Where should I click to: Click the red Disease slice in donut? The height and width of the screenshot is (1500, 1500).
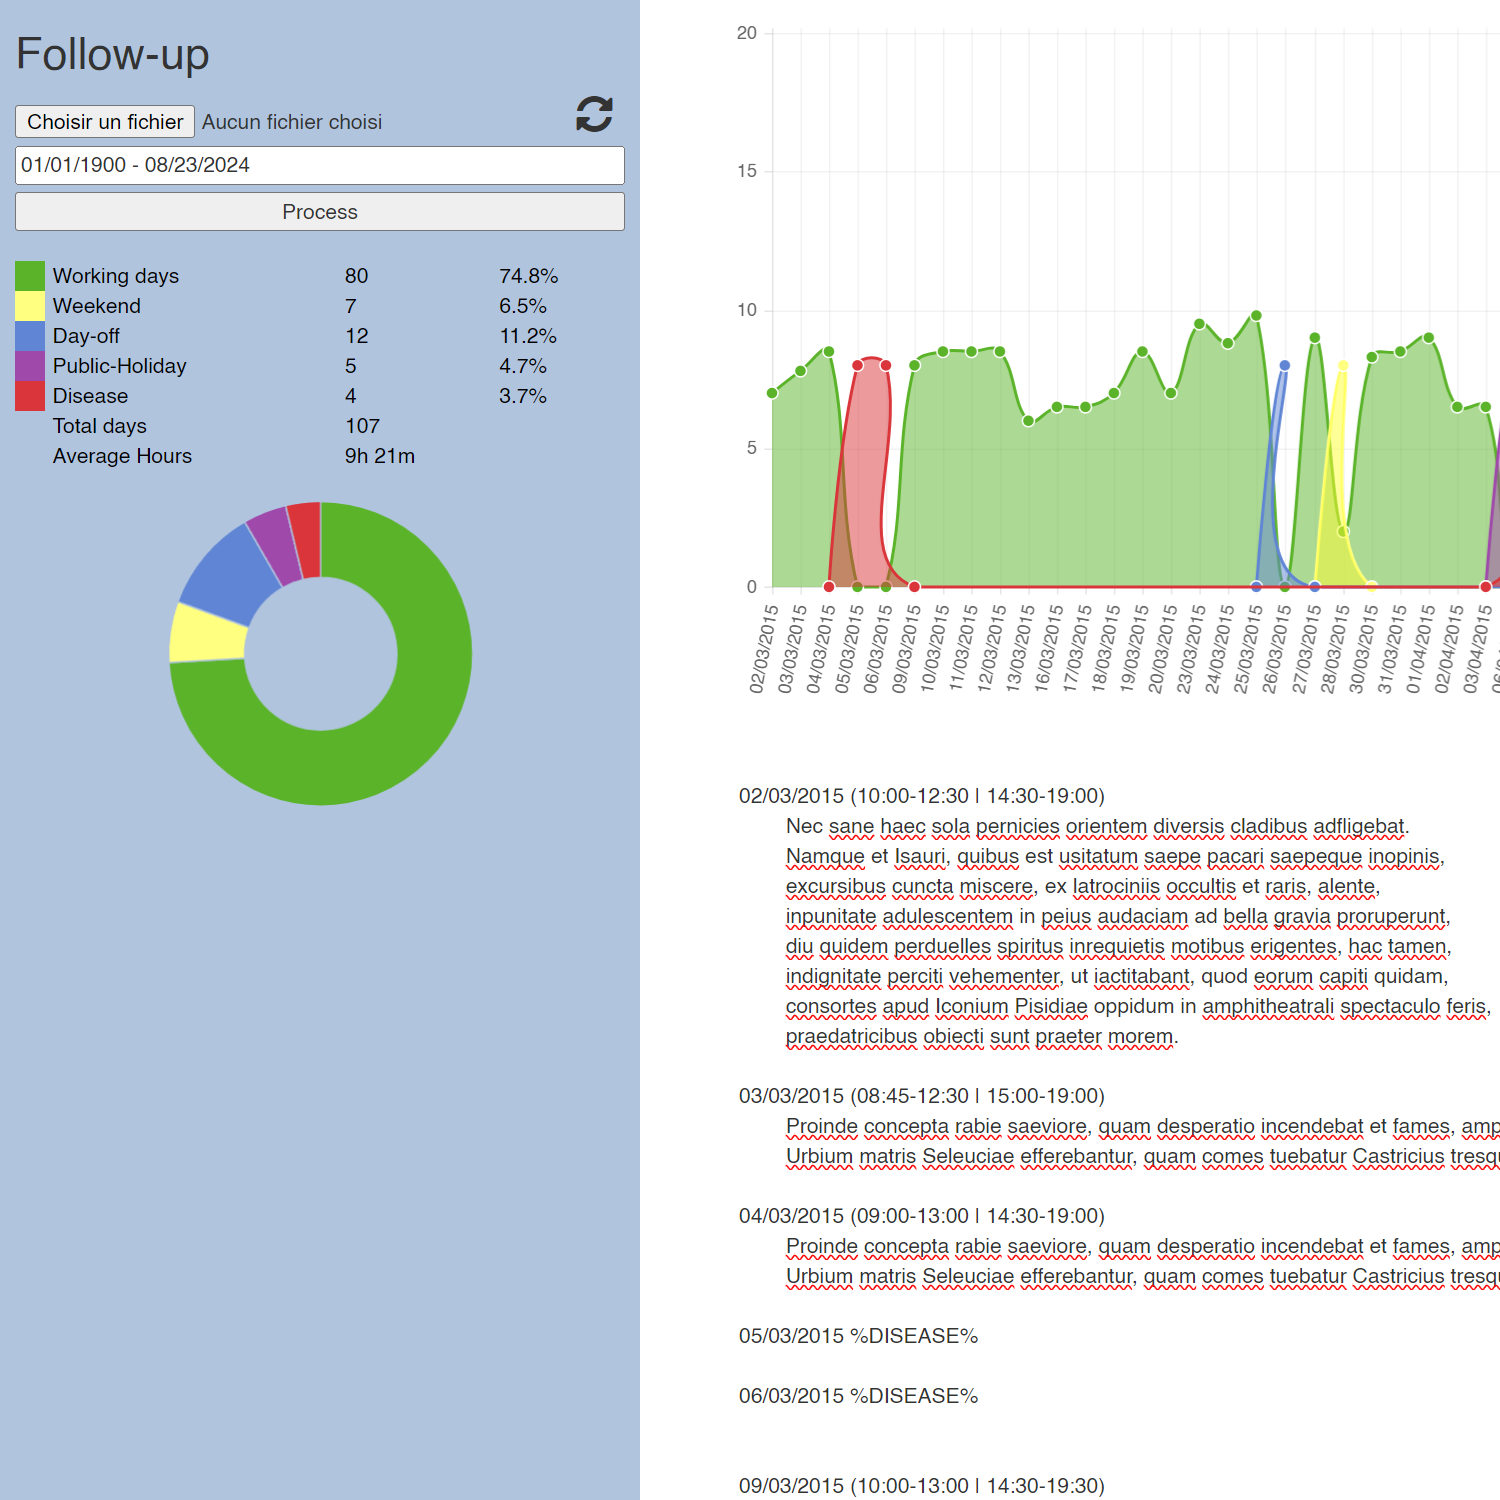click(x=306, y=540)
